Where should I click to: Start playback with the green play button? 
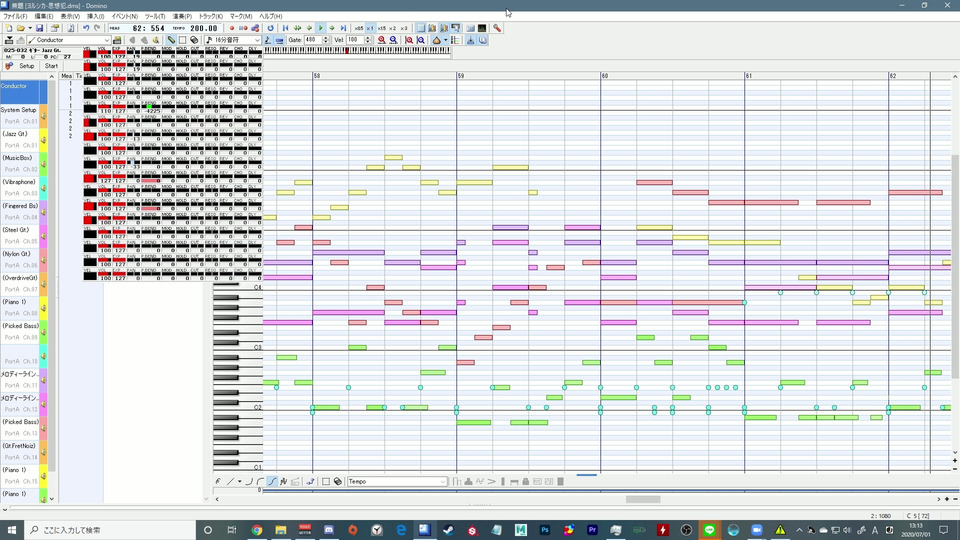[x=320, y=28]
